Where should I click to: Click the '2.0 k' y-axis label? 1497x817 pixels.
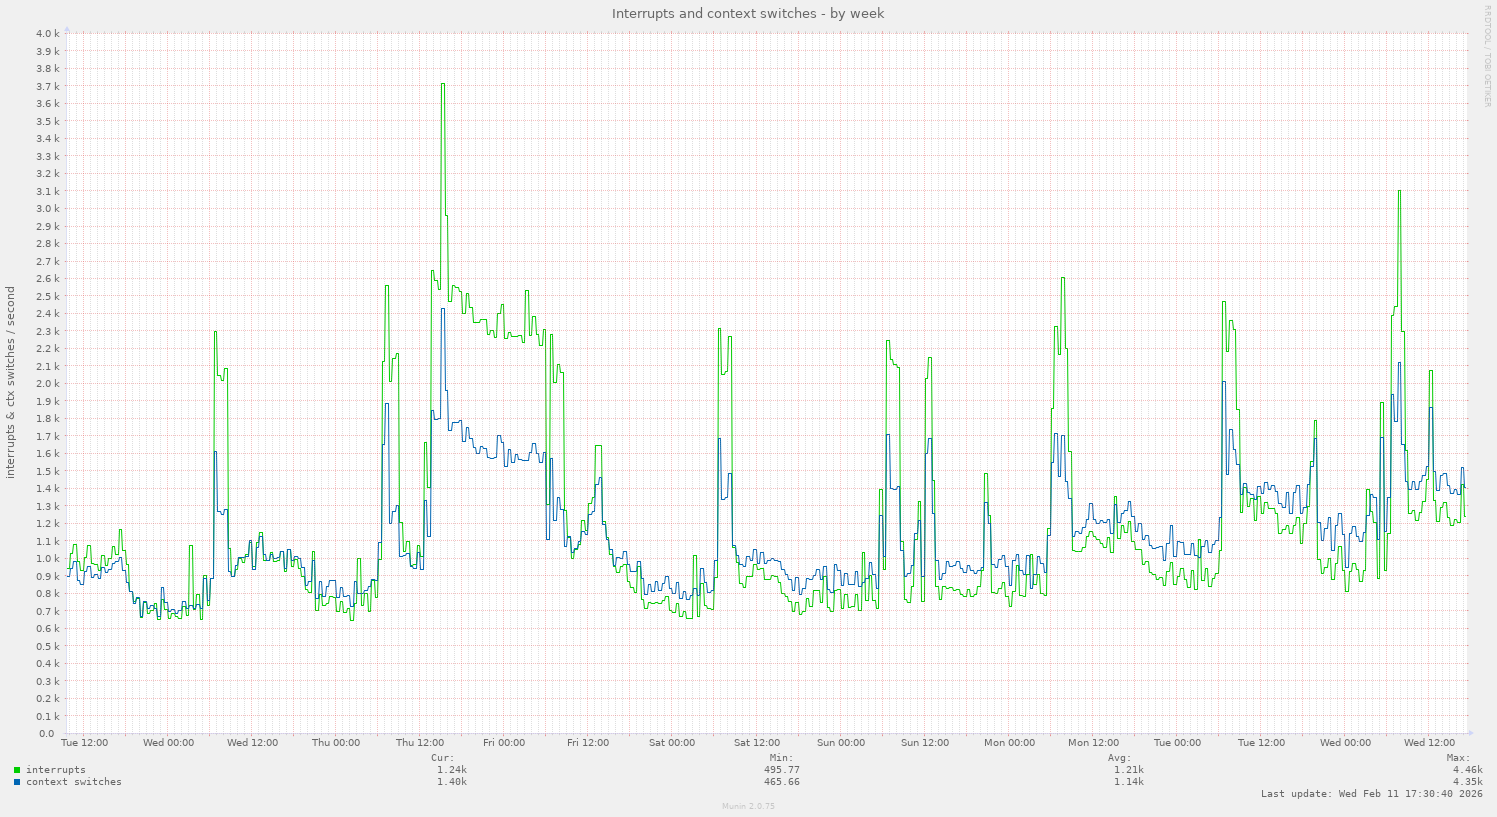coord(48,384)
